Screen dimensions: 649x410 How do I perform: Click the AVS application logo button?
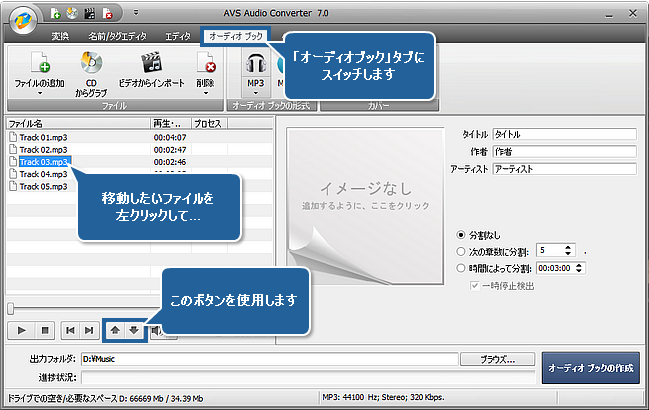(x=21, y=15)
